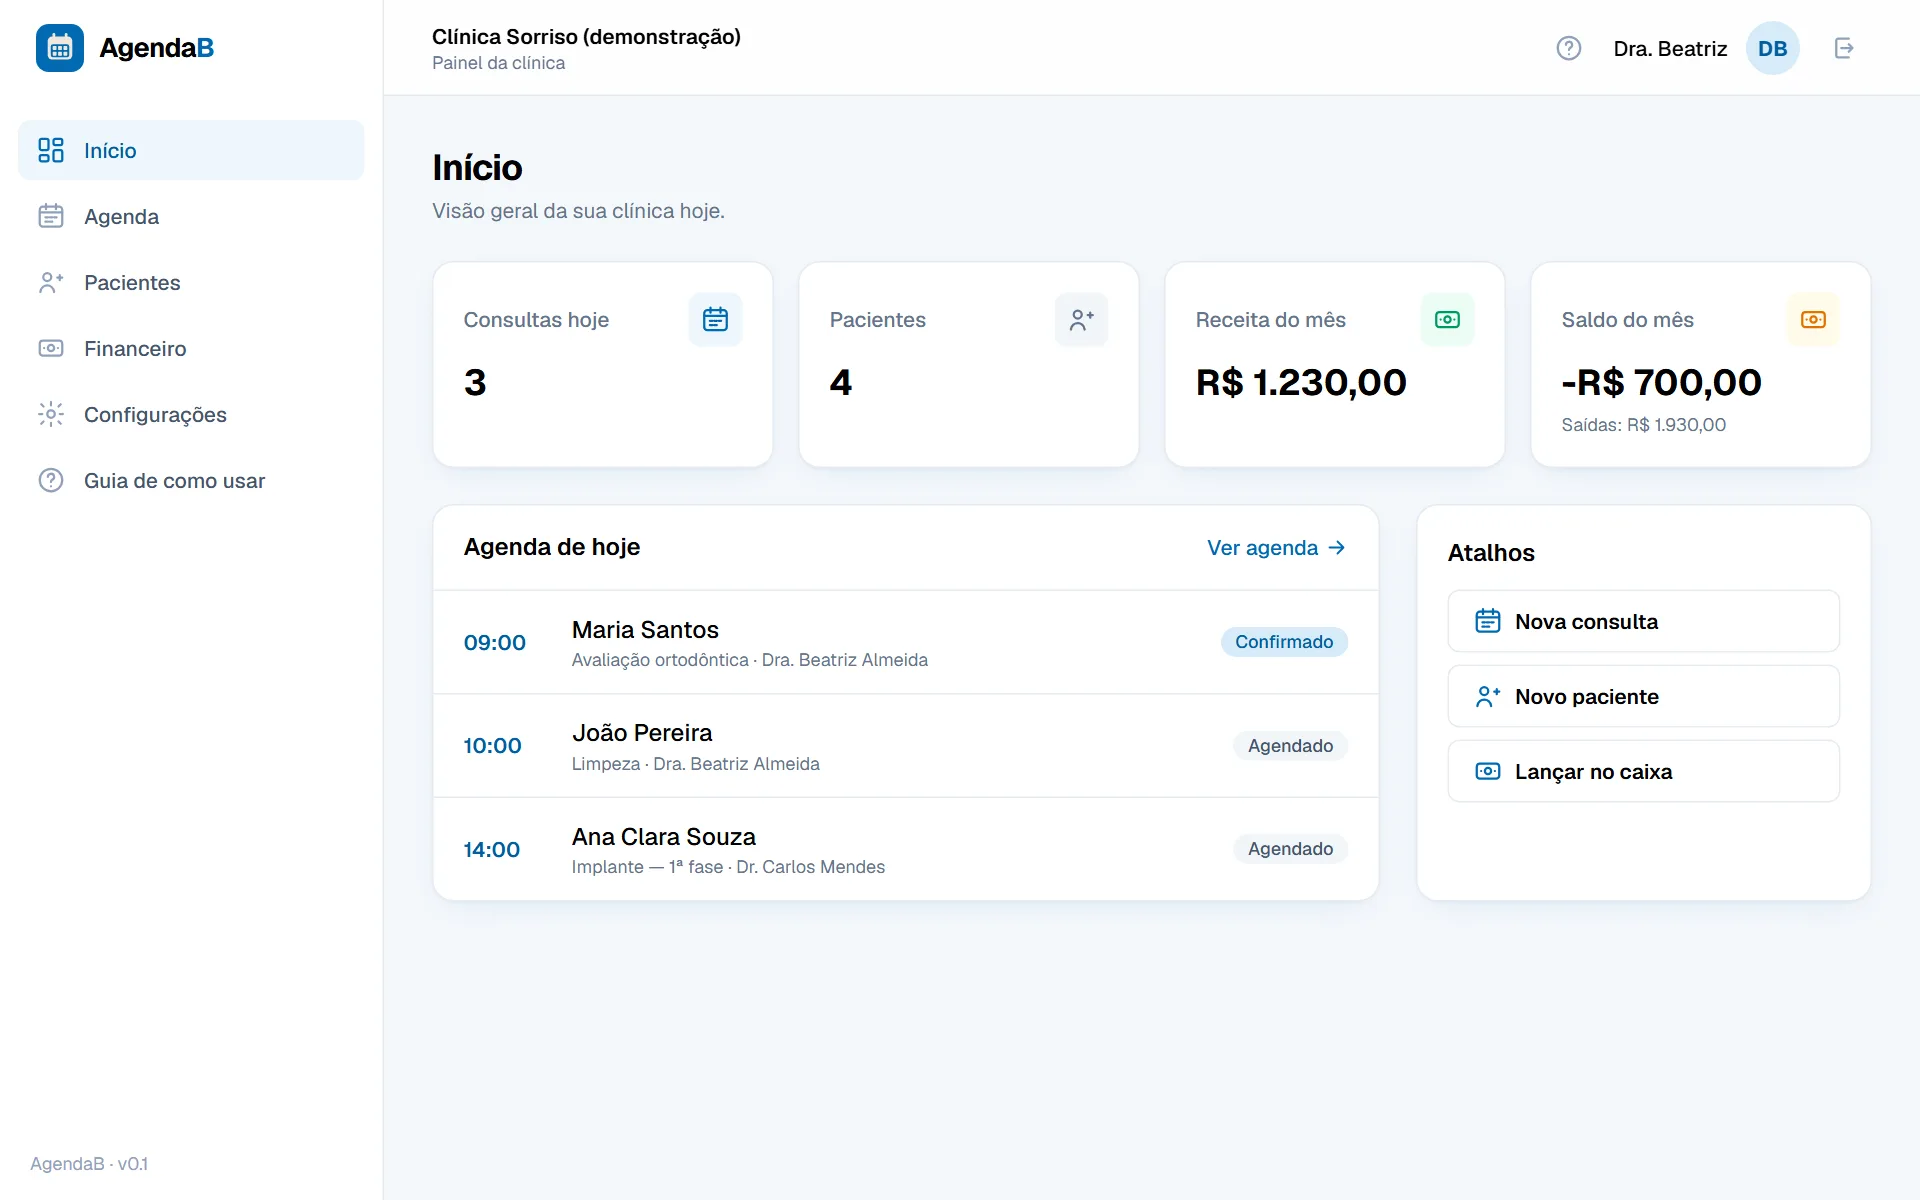Click the Consultas hoje card label

(536, 320)
